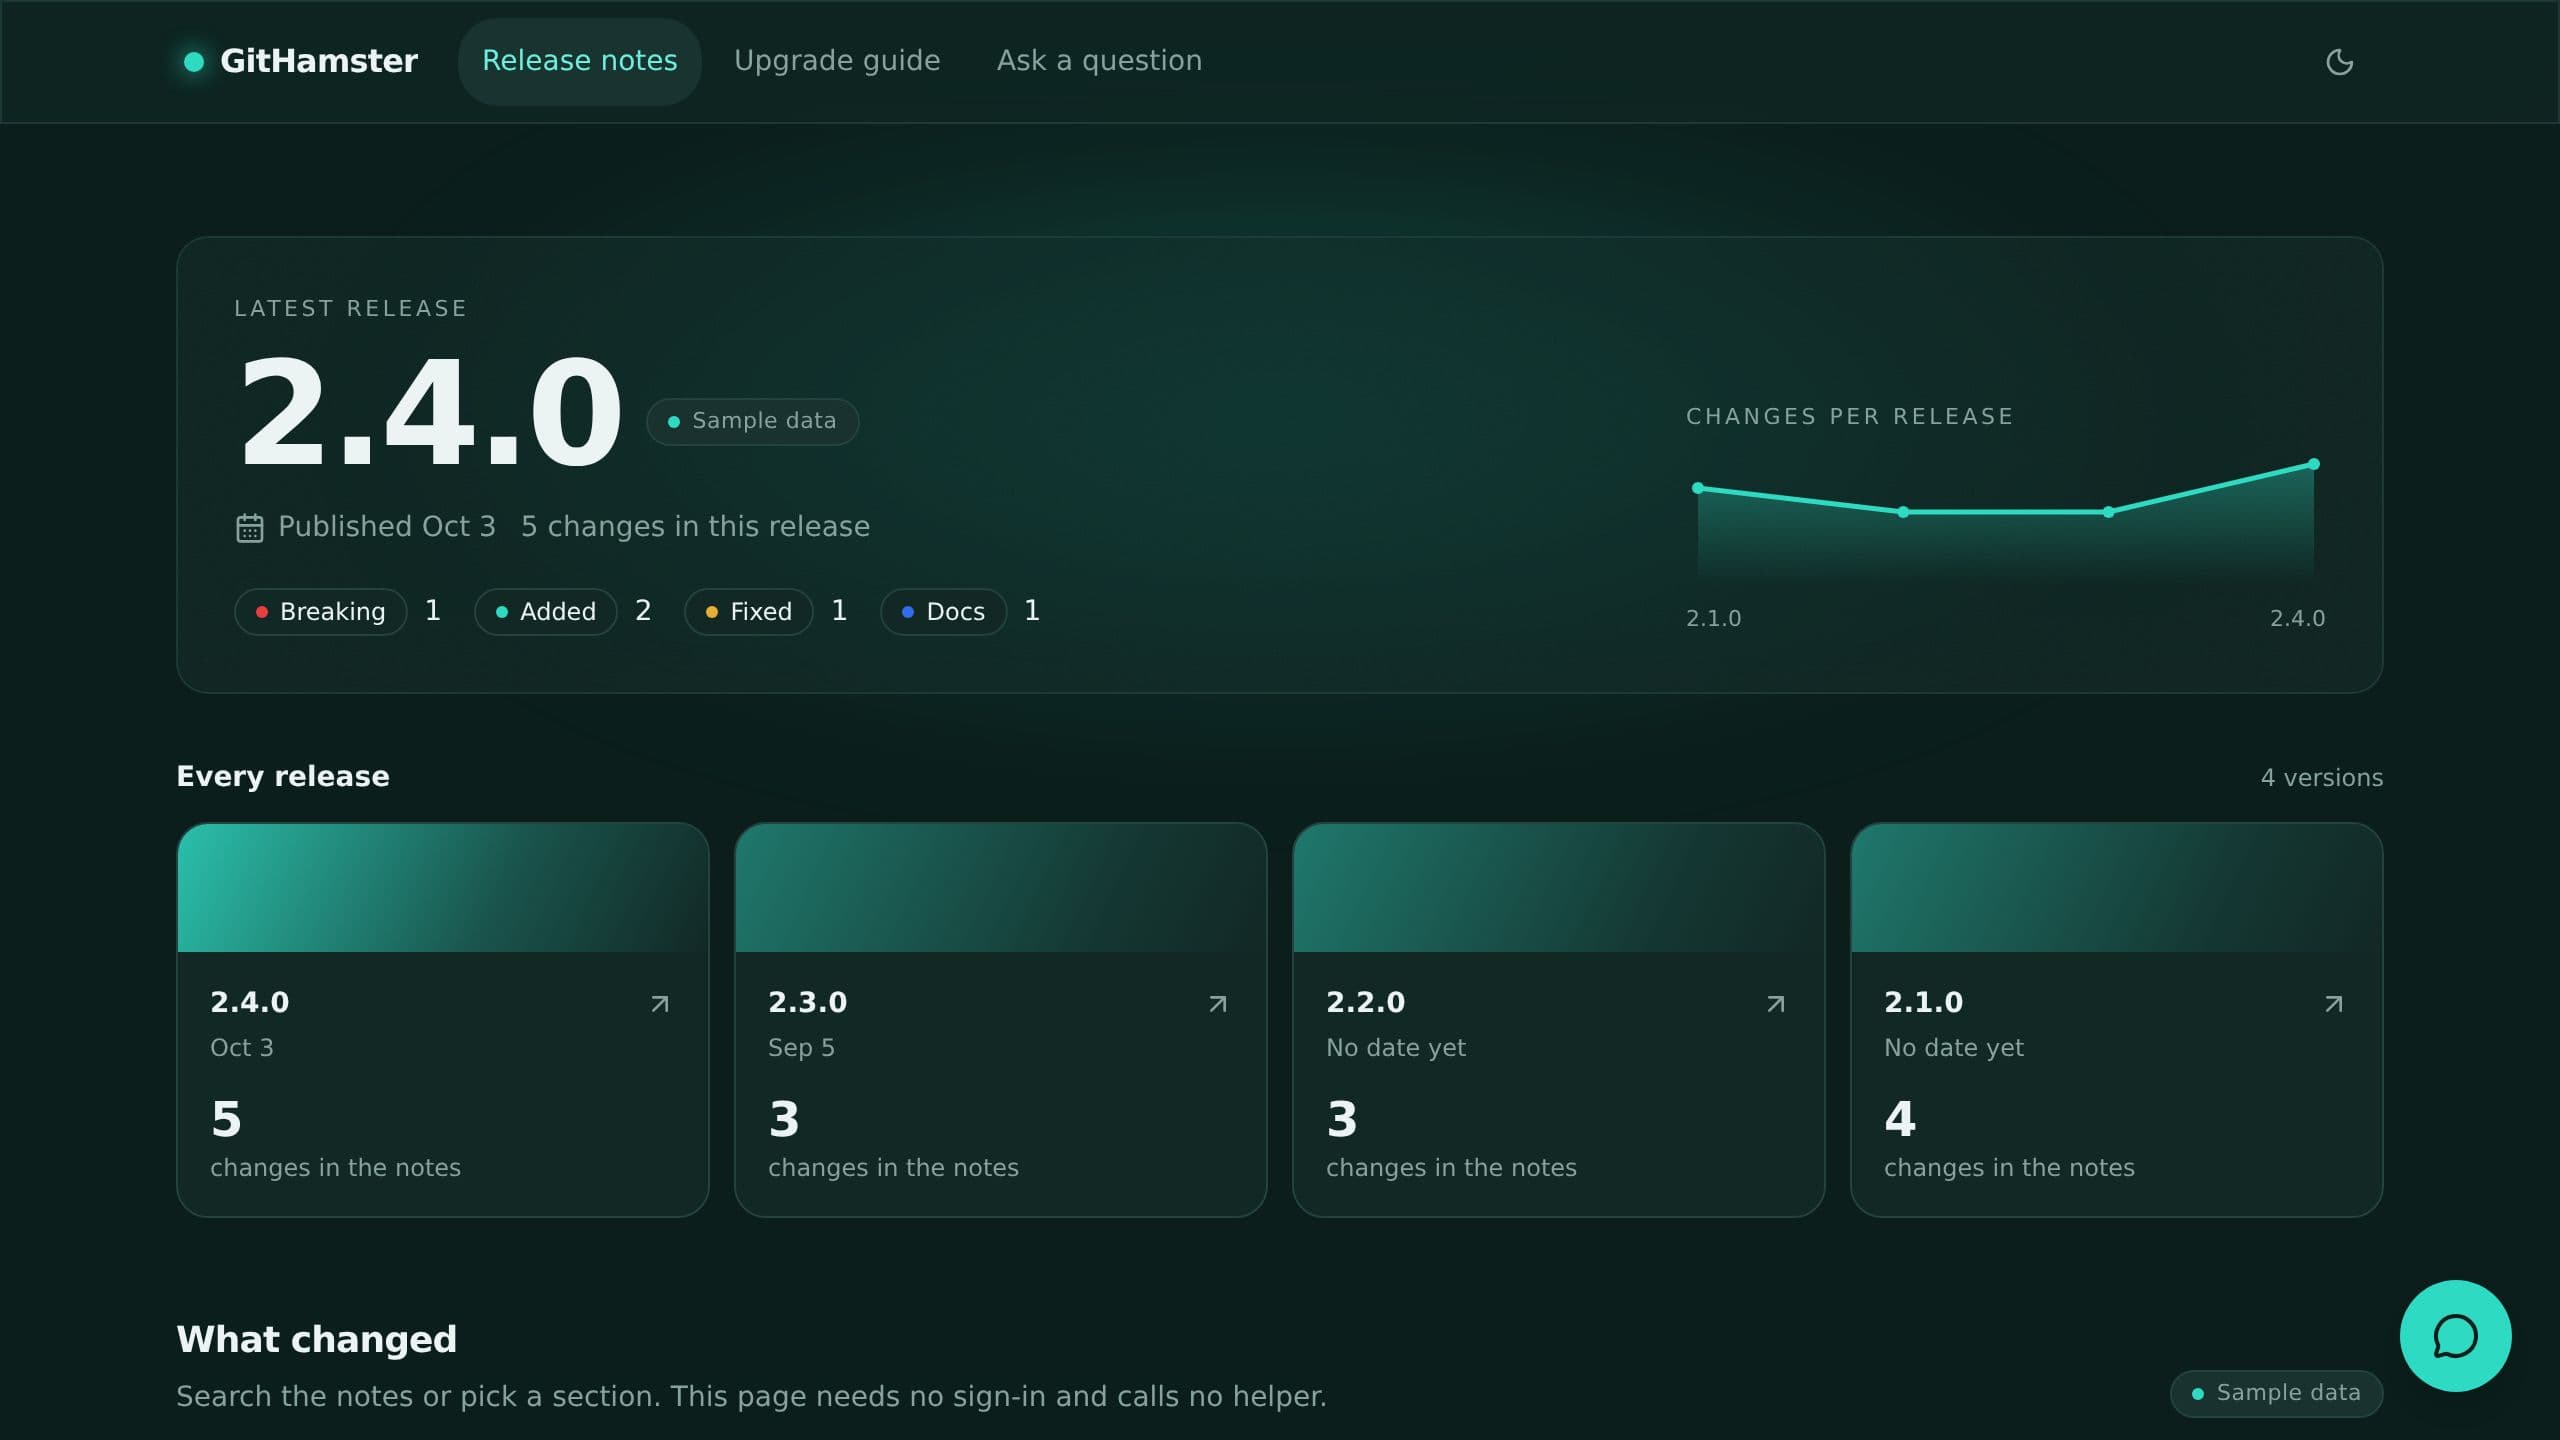Click the 'Oct 3' date on 2.4.0 card
The height and width of the screenshot is (1440, 2560).
(241, 1048)
